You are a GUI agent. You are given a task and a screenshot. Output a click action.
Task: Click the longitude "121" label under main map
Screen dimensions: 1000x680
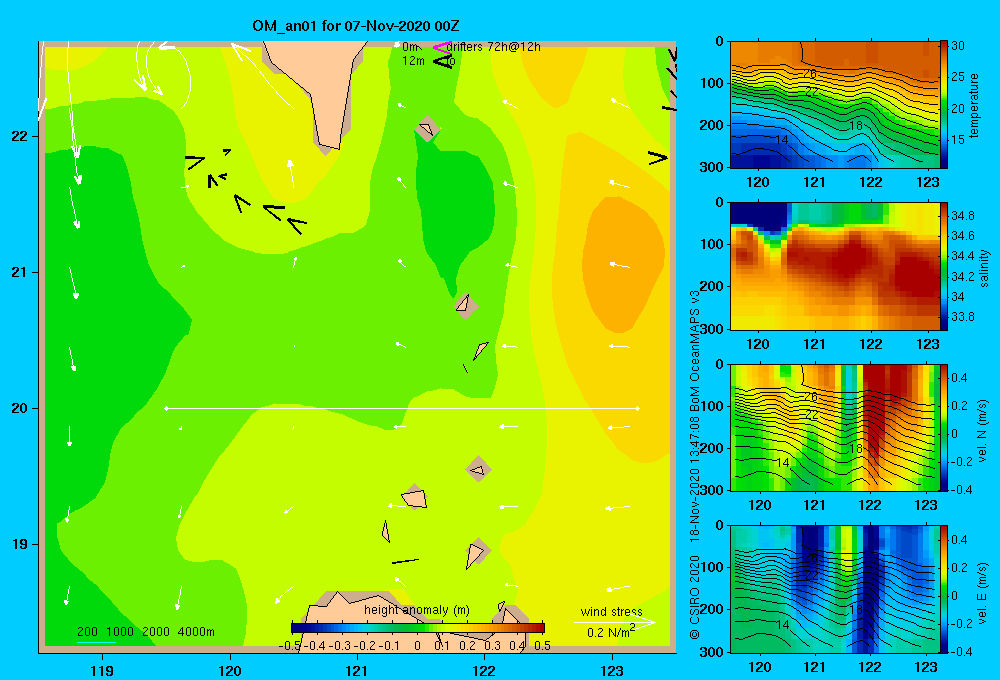click(x=357, y=670)
